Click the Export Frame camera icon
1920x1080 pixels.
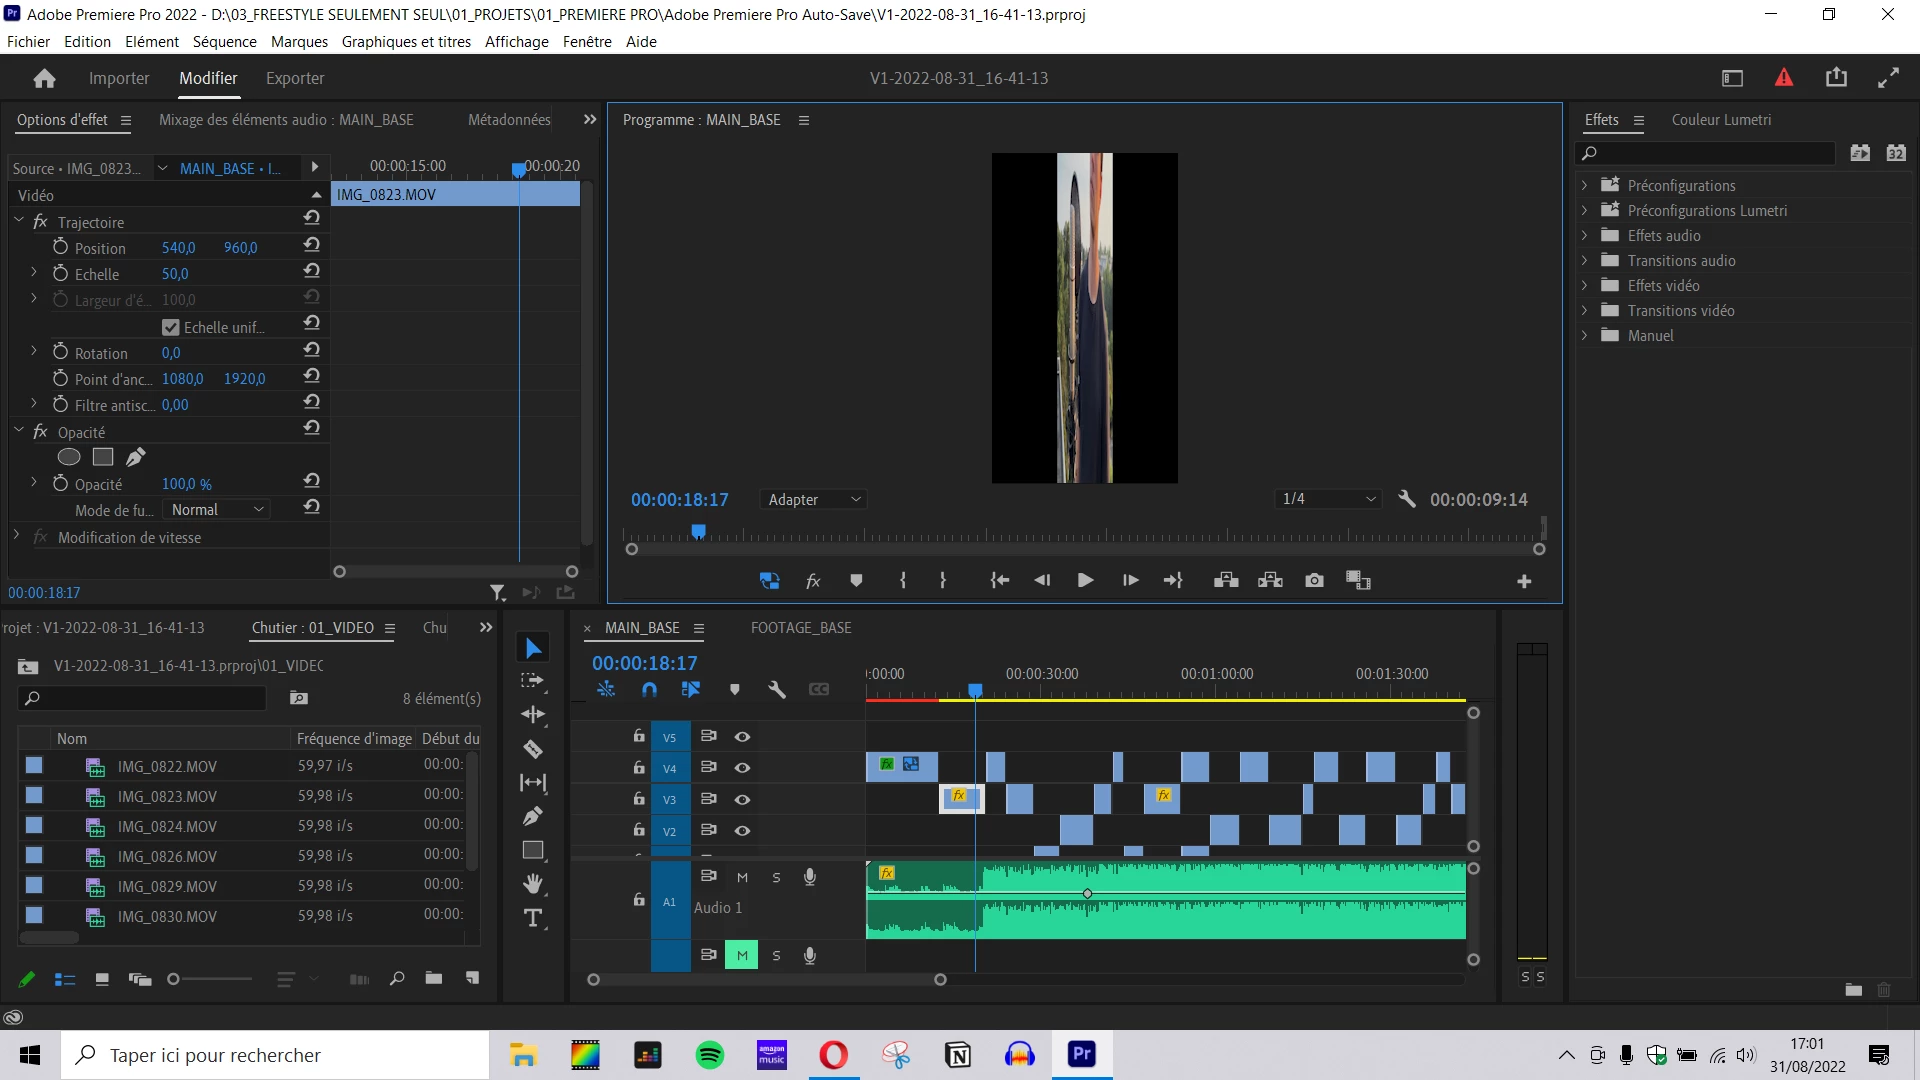point(1314,581)
